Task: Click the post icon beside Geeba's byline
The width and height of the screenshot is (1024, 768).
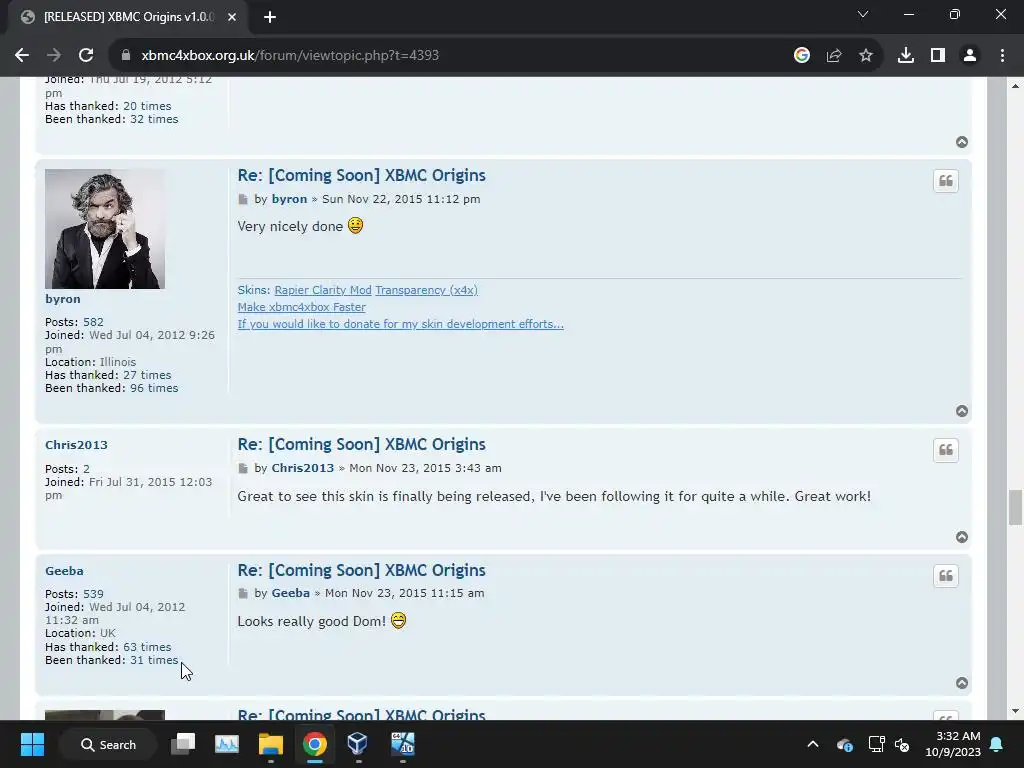Action: (243, 594)
